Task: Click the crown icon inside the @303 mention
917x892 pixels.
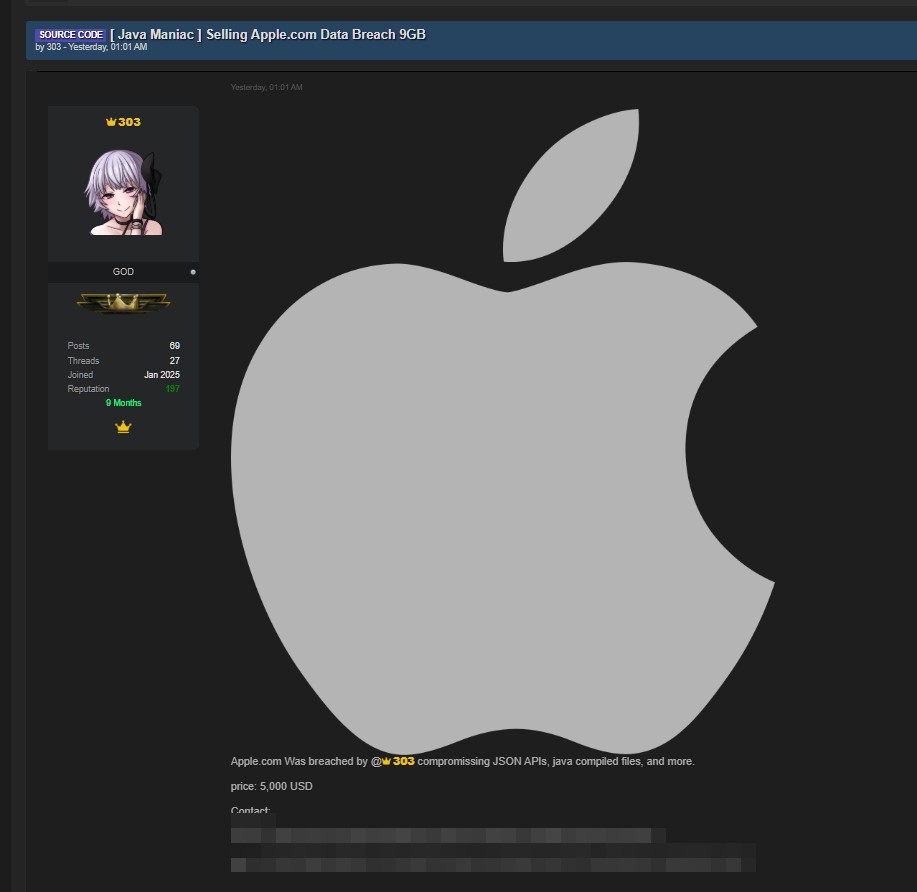Action: point(386,762)
